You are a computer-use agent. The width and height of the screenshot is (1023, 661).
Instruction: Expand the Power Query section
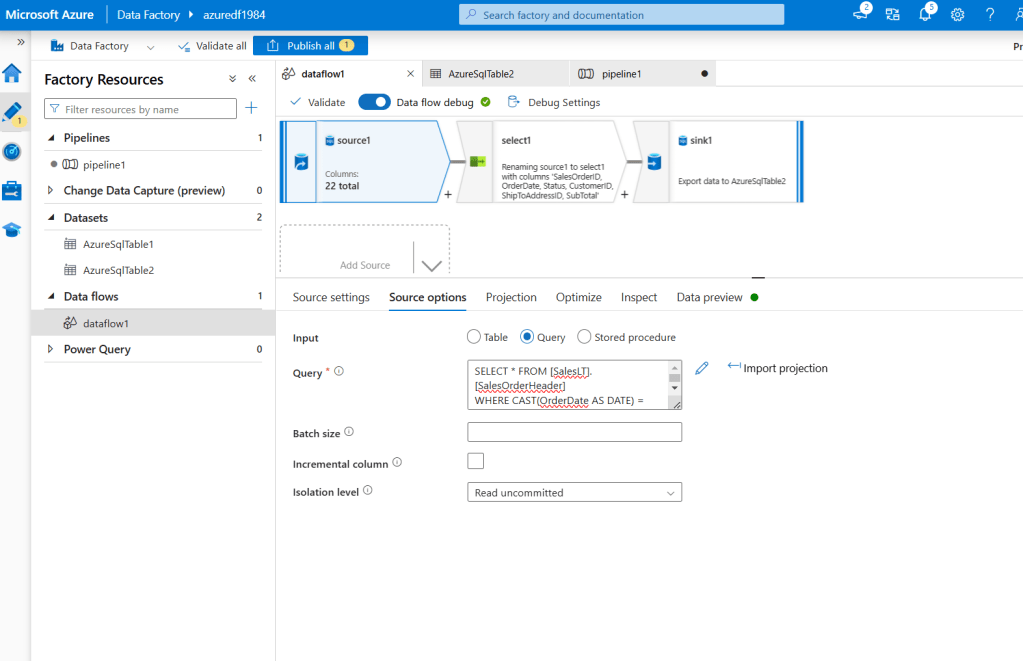tap(52, 349)
